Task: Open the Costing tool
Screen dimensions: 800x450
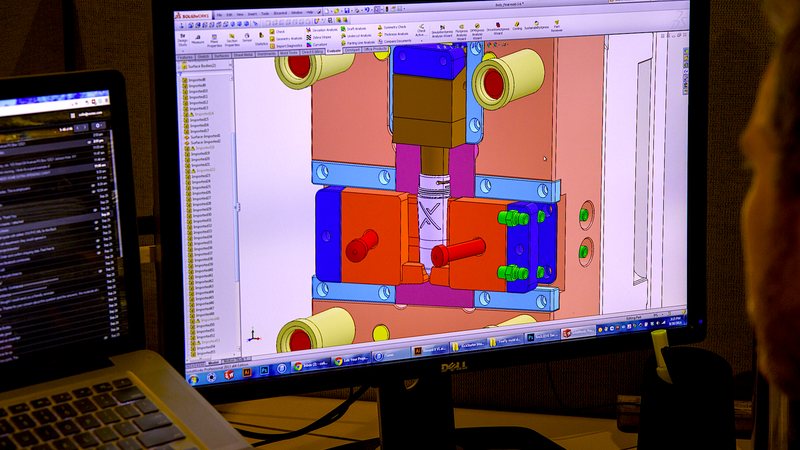Action: (517, 26)
